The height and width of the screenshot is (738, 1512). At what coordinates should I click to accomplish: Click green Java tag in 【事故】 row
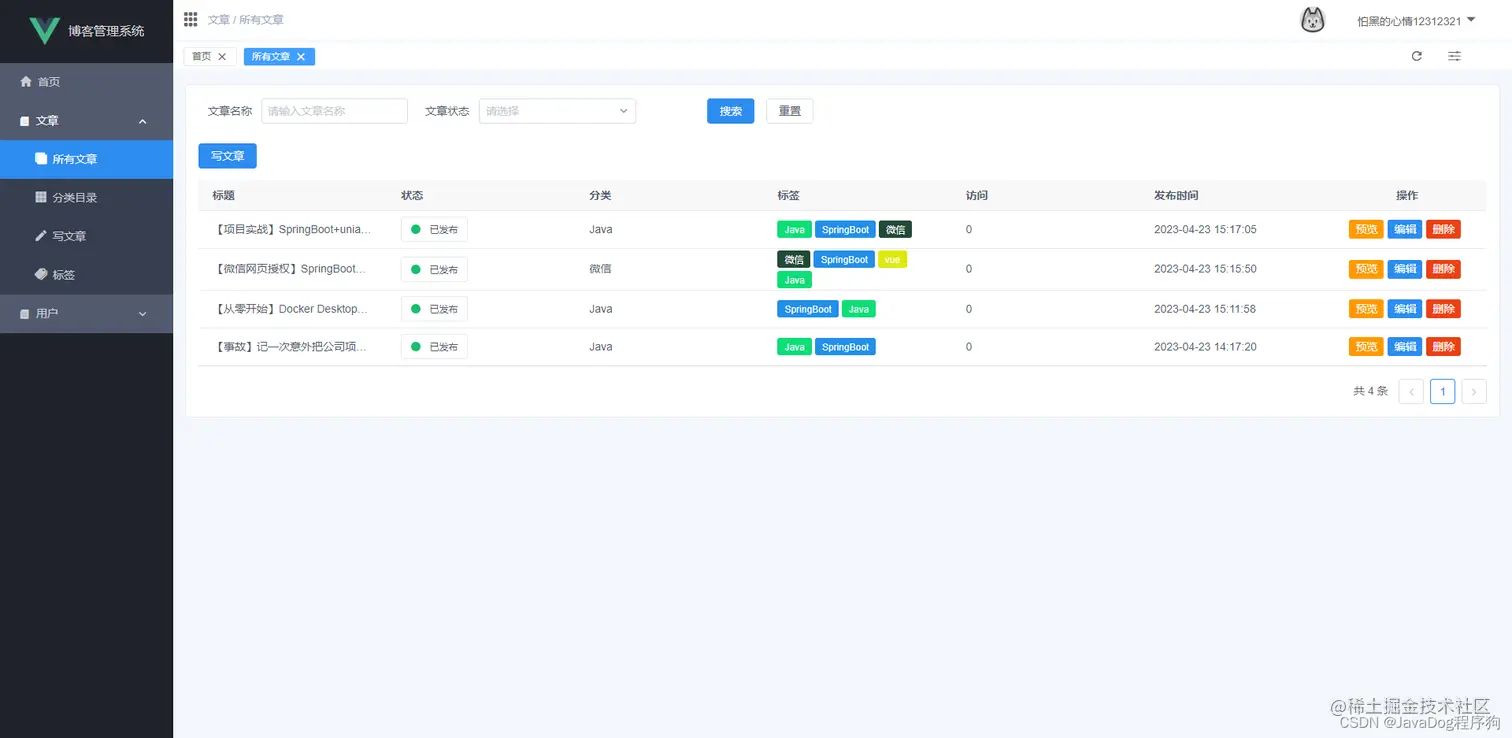point(794,347)
